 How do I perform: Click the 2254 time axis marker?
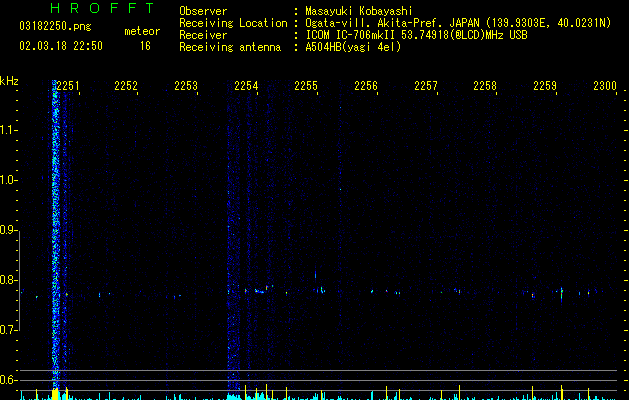pyautogui.click(x=246, y=86)
